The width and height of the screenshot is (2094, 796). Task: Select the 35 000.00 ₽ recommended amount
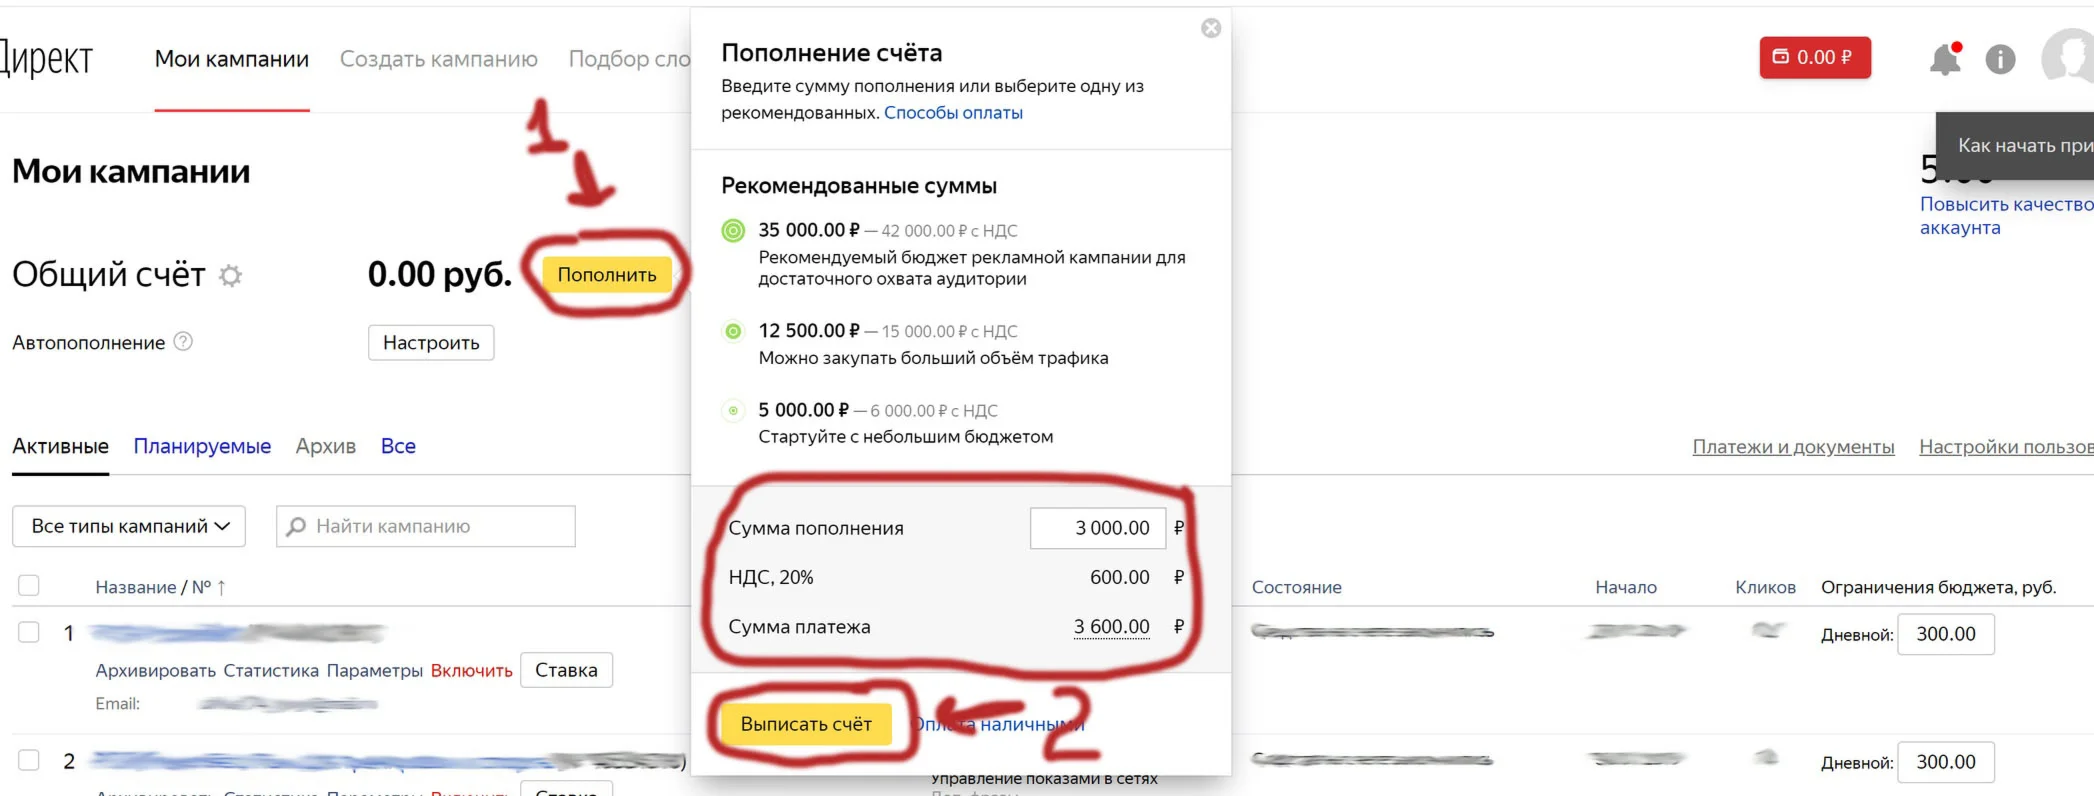click(x=733, y=231)
